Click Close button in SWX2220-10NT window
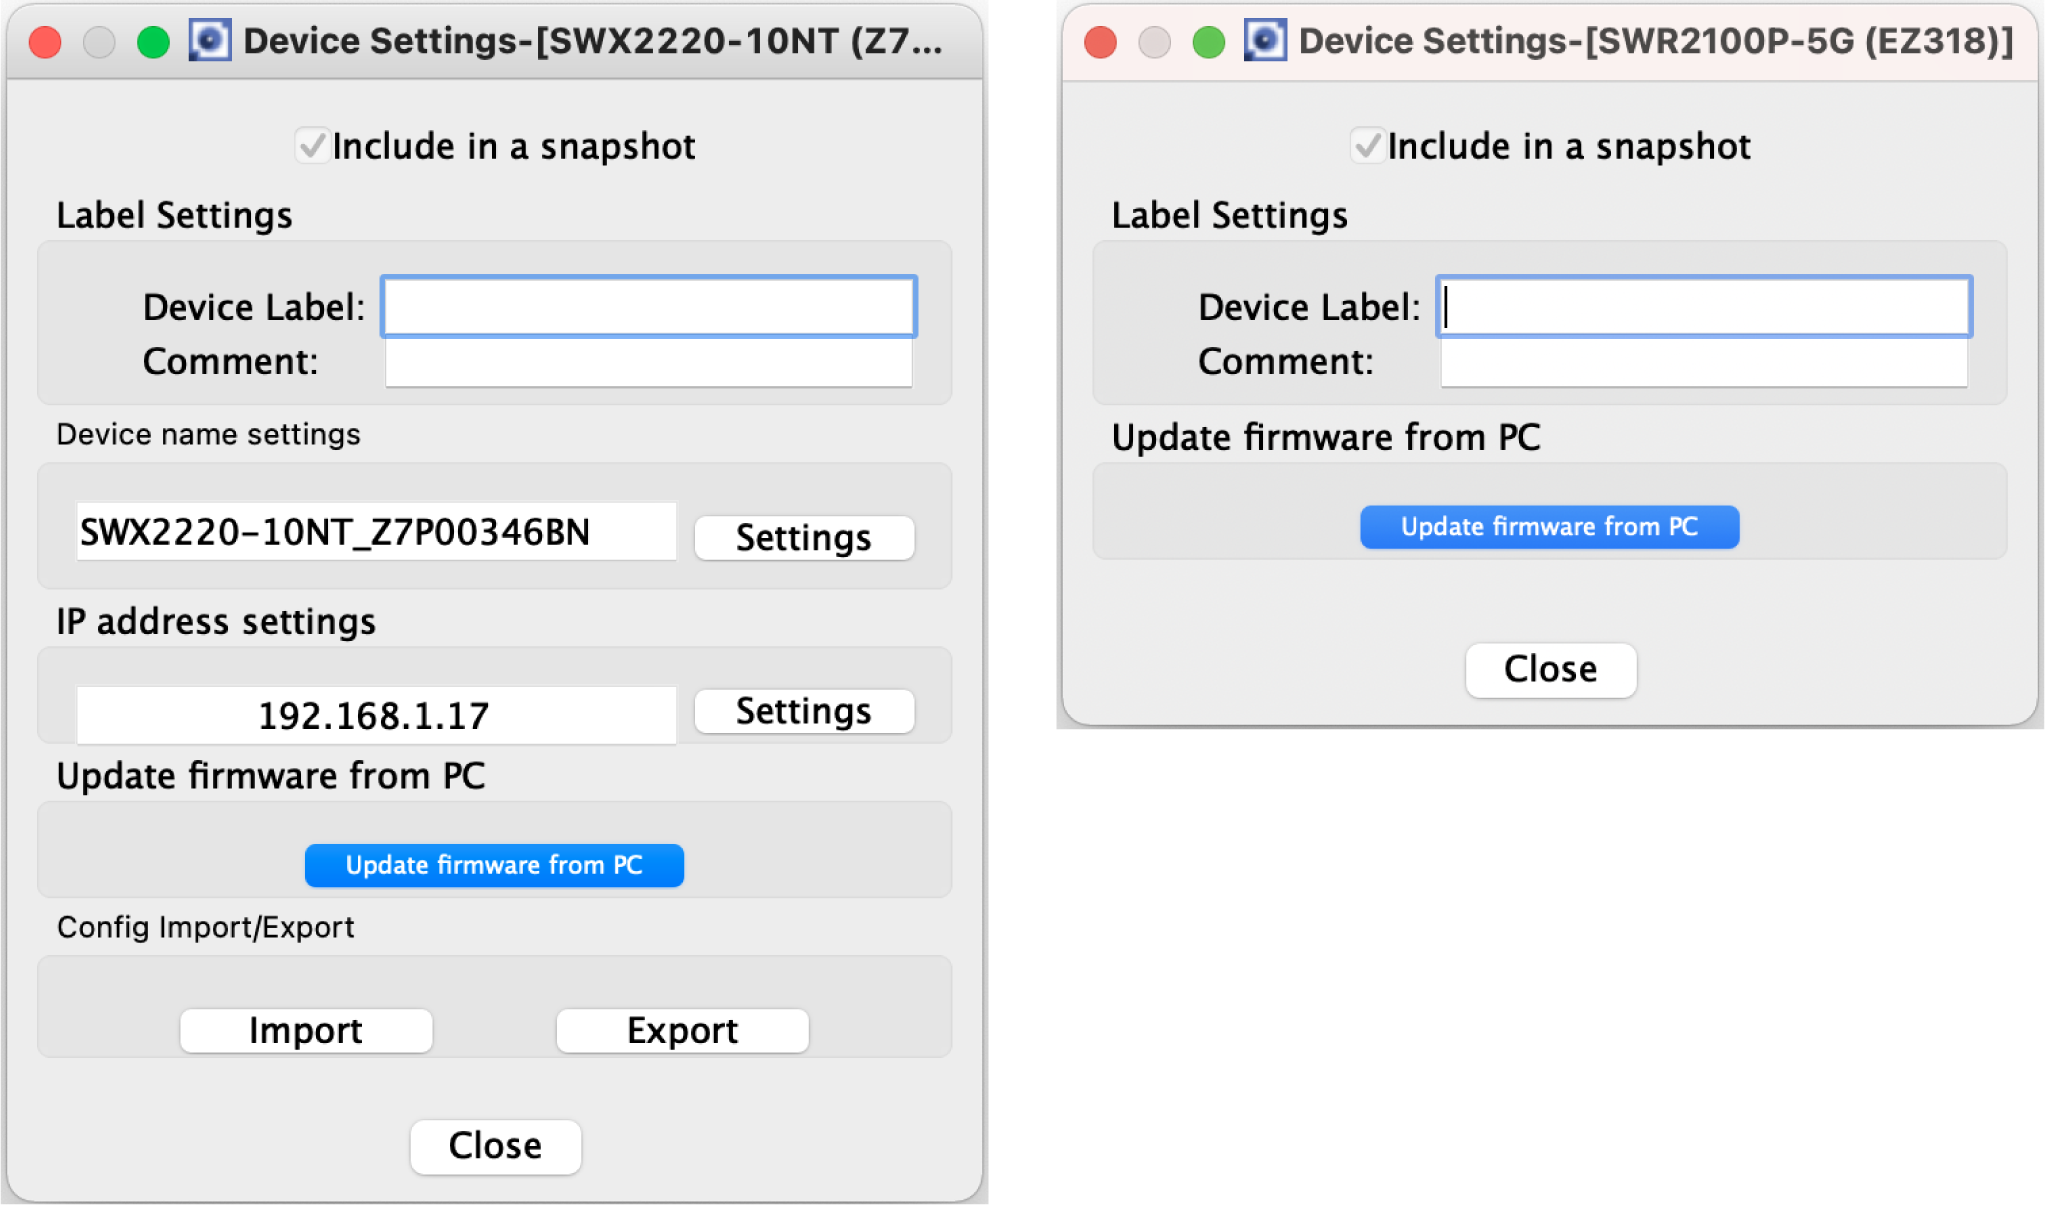Image resolution: width=2045 pixels, height=1205 pixels. (495, 1146)
